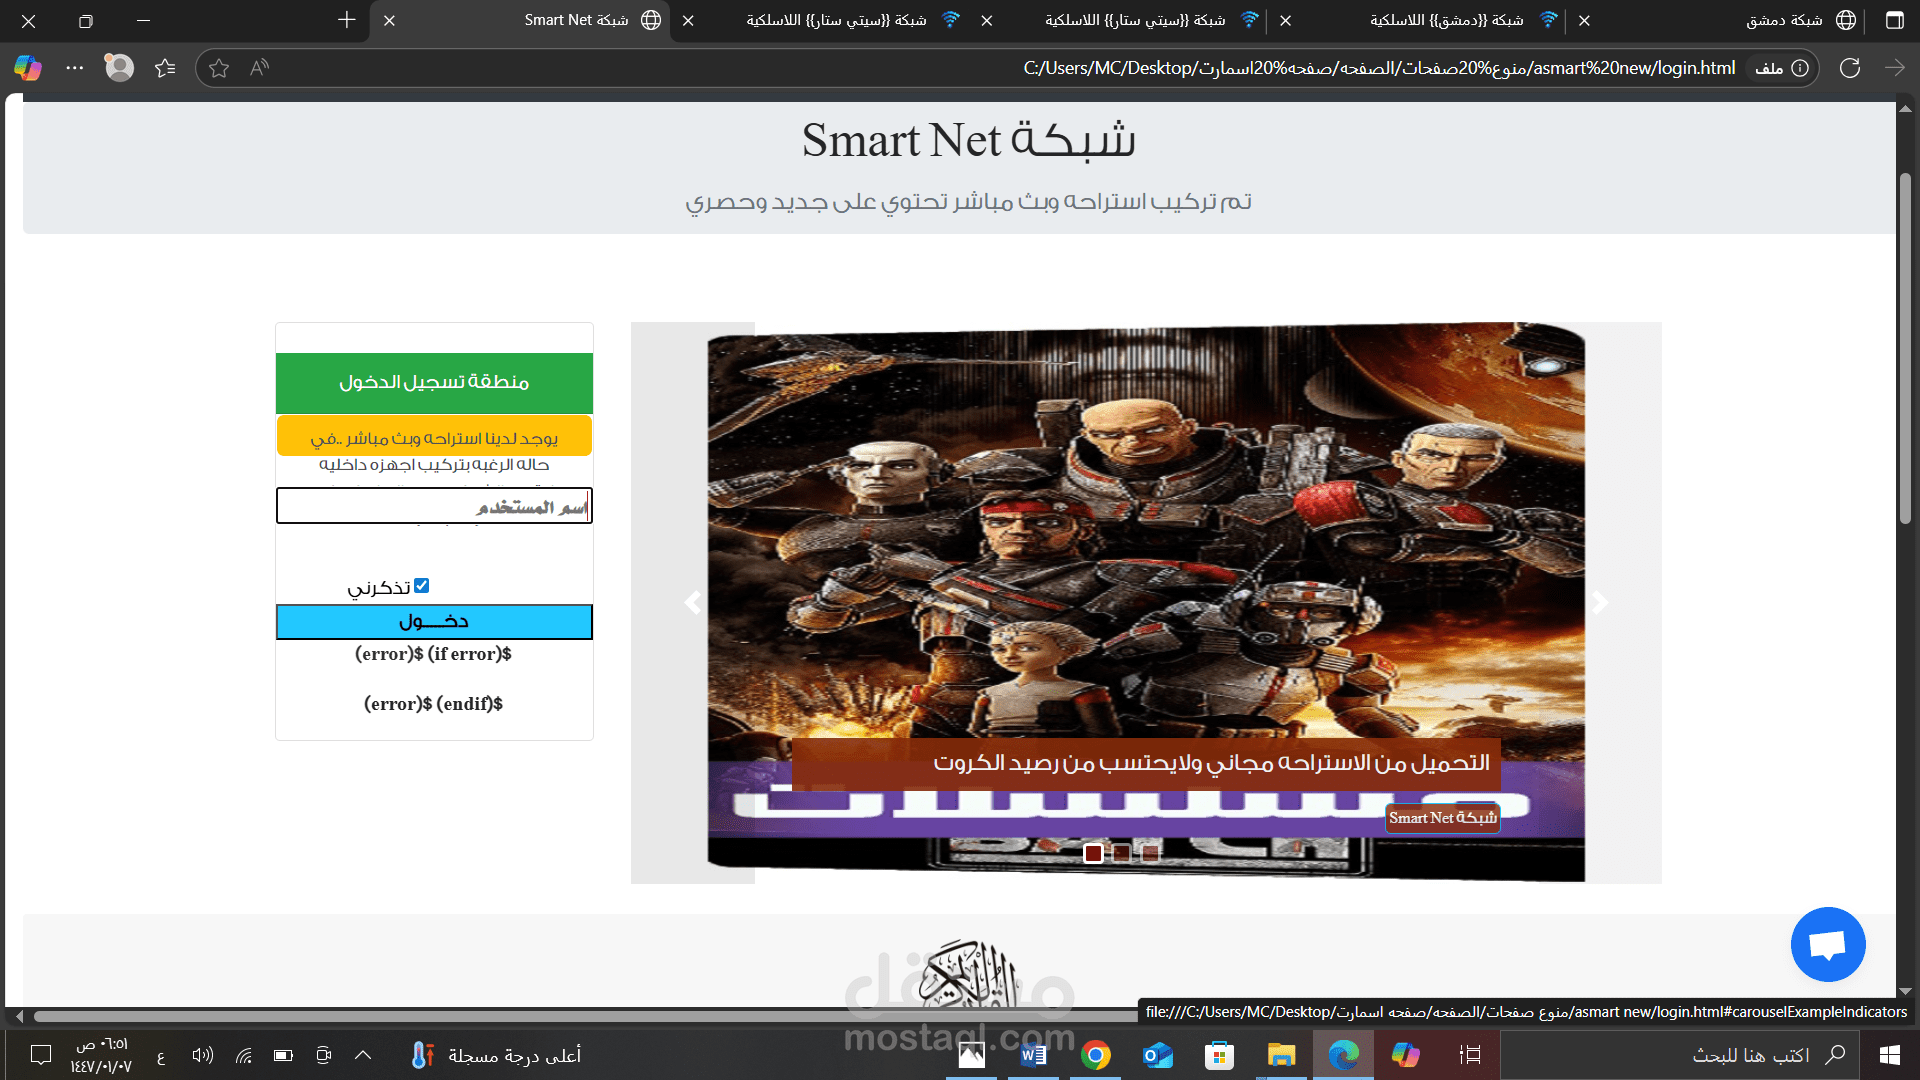Click the text حاله الرغبه بتركيب اجهزه داخليه
The height and width of the screenshot is (1080, 1920).
pyautogui.click(x=434, y=465)
